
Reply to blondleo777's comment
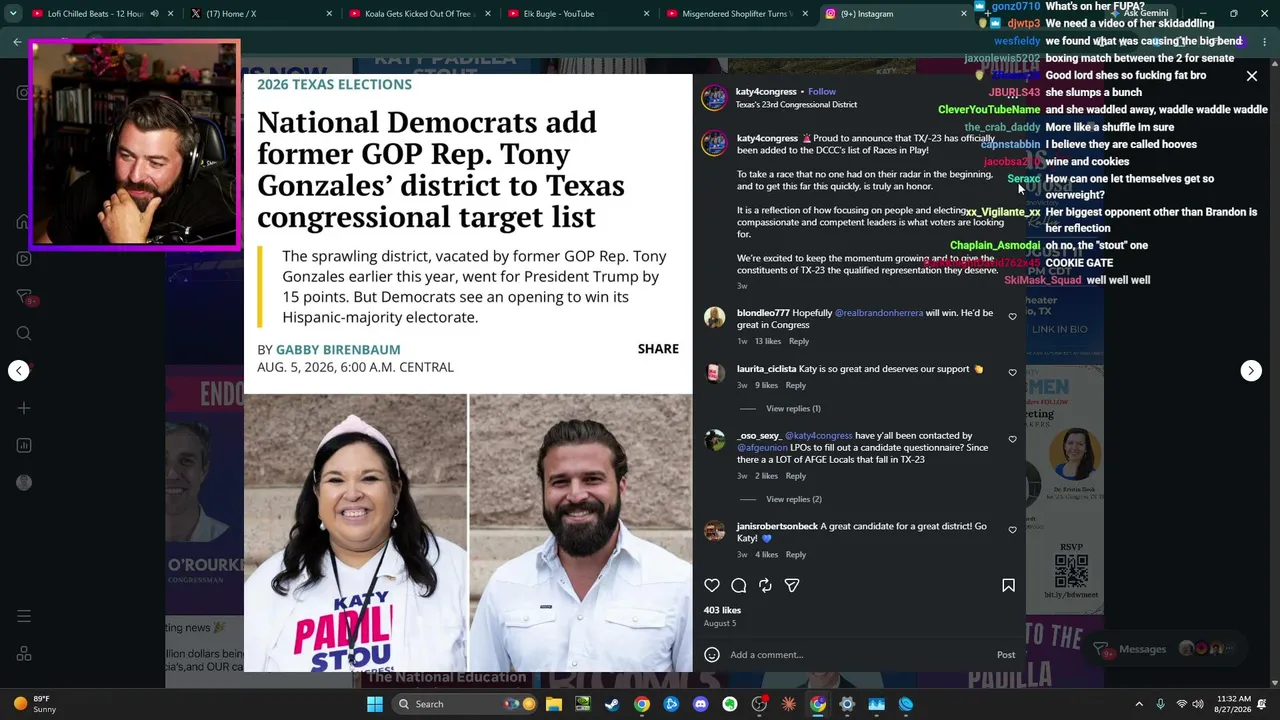[799, 341]
